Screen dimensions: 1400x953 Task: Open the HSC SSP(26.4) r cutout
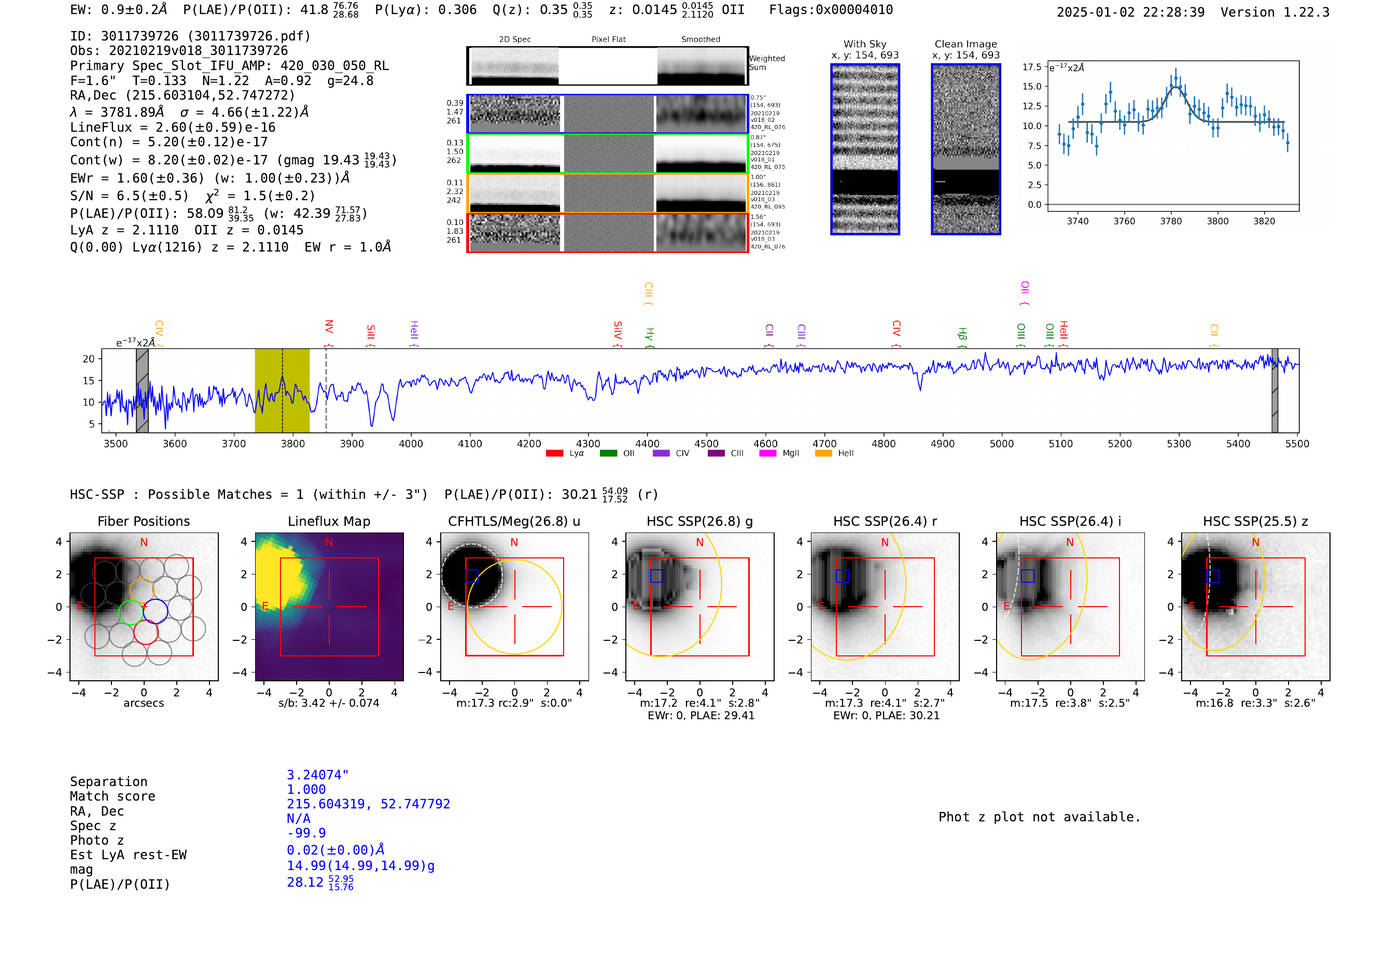pos(884,607)
